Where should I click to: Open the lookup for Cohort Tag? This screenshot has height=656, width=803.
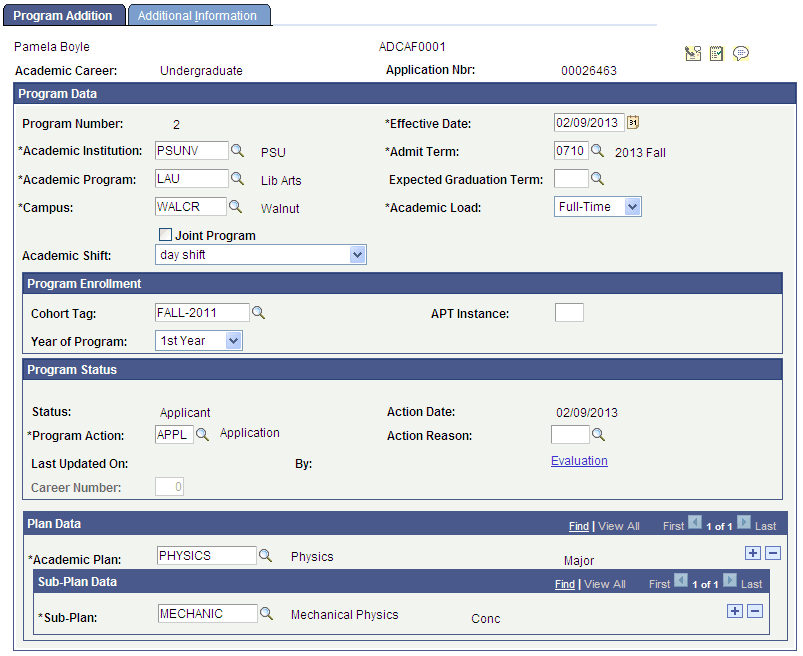point(259,312)
